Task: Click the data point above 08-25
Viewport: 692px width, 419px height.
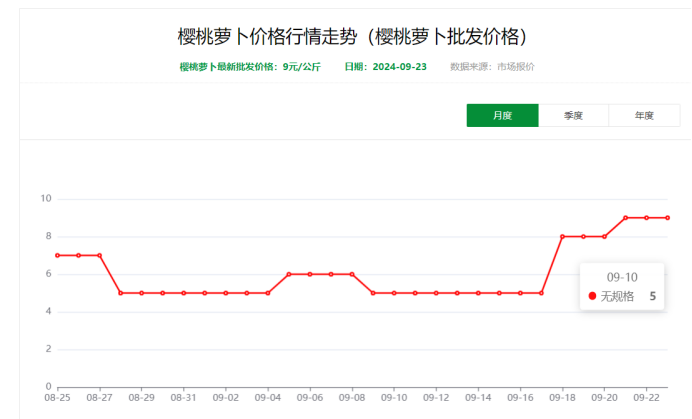Action: pyautogui.click(x=57, y=255)
